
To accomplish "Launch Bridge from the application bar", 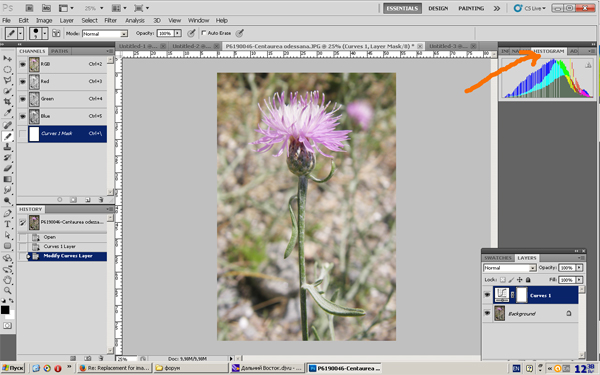I will pyautogui.click(x=29, y=8).
